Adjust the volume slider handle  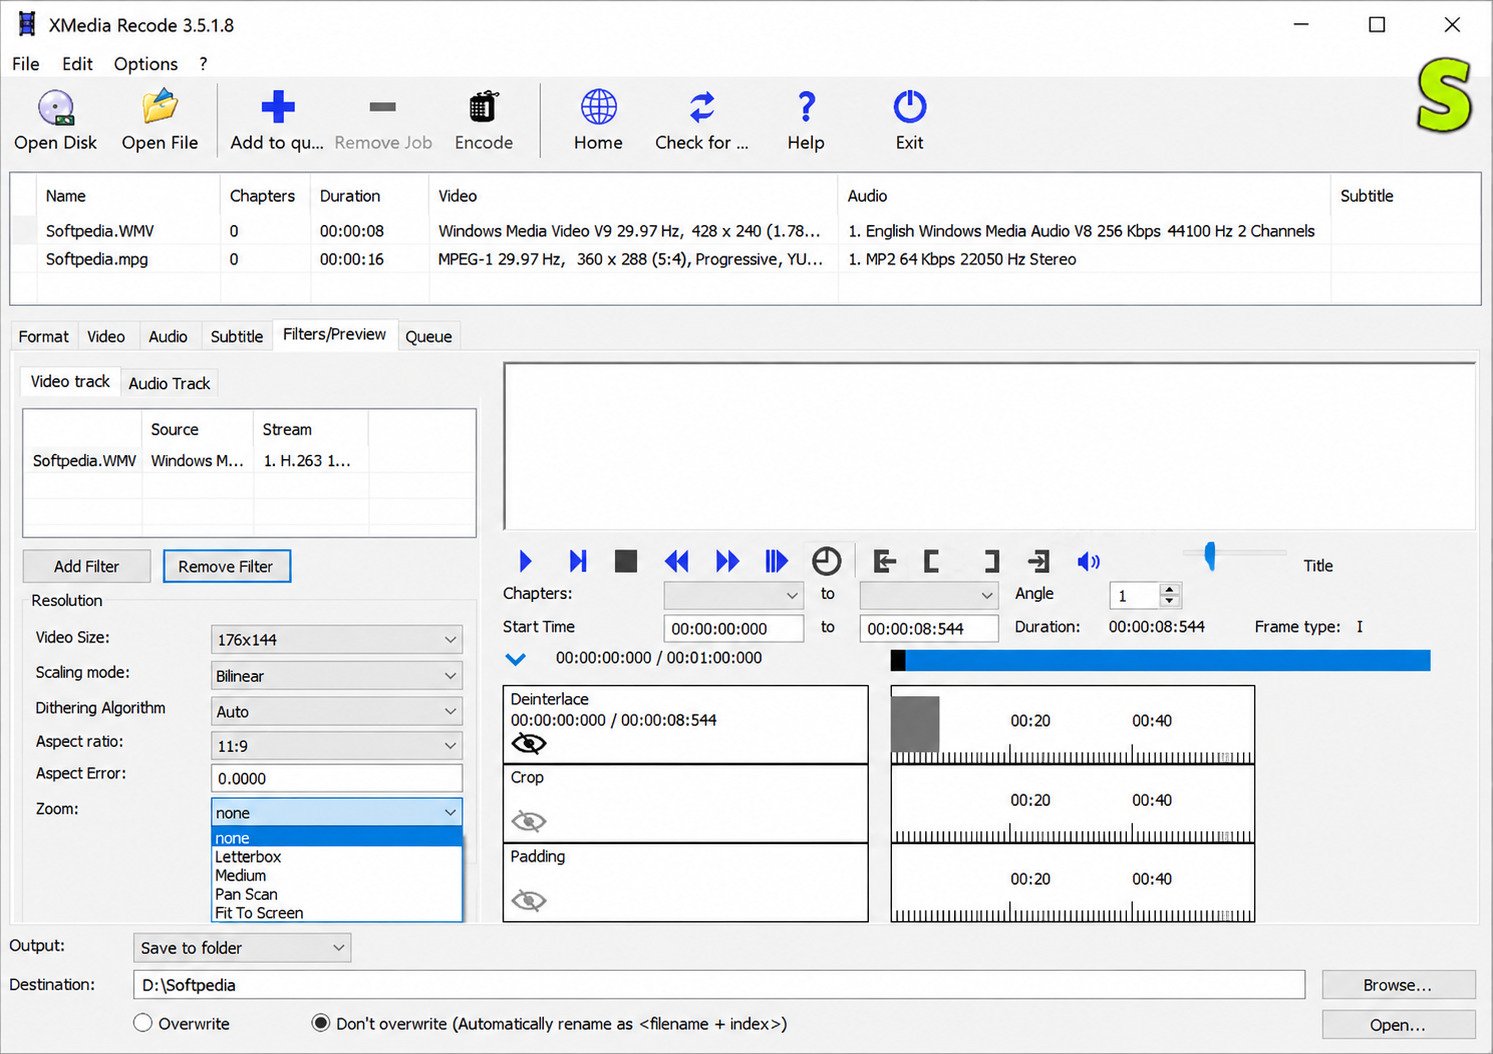coord(1210,556)
